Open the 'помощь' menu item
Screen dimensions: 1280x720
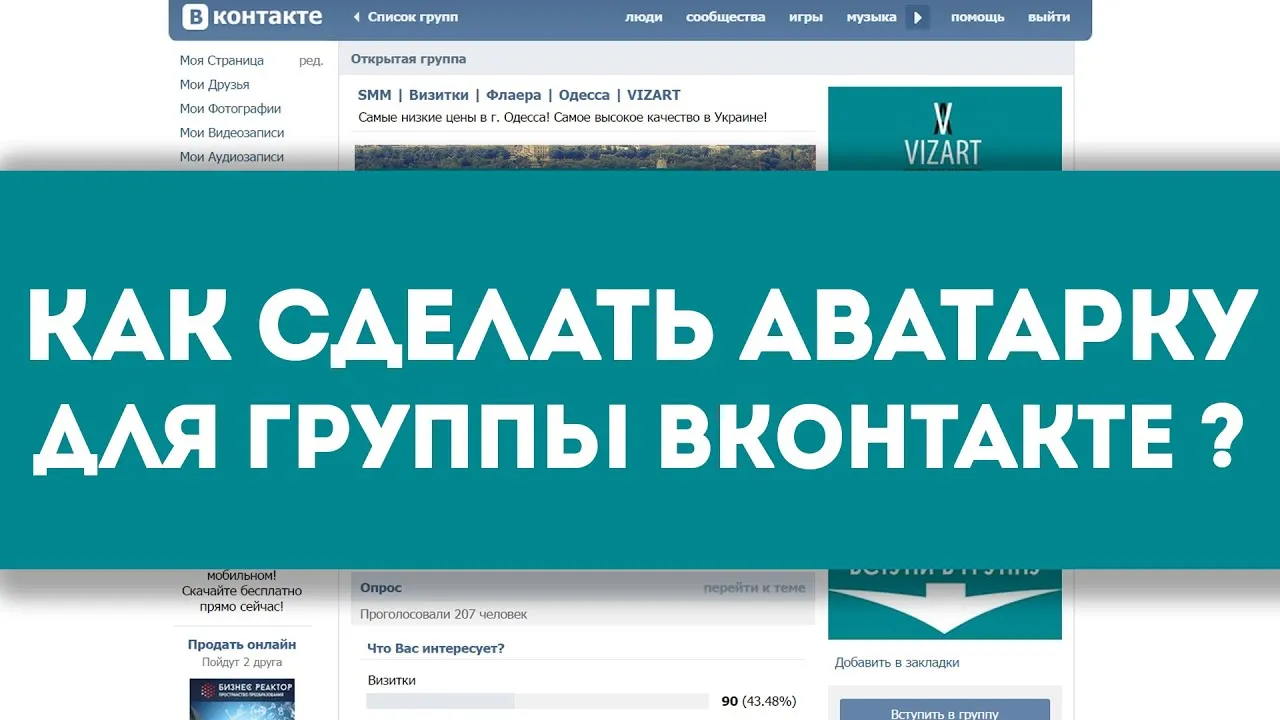click(978, 17)
